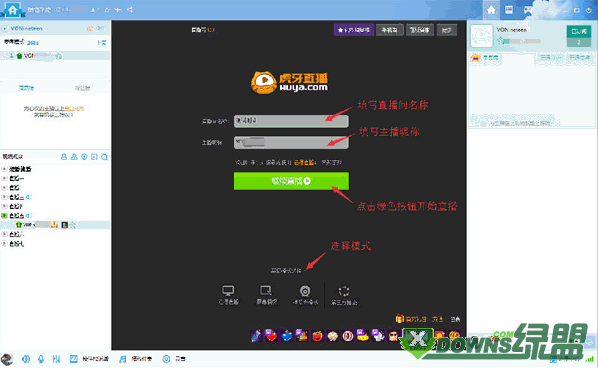Collapse the green highlighted channel node
598x368 pixels.
[x=4, y=215]
